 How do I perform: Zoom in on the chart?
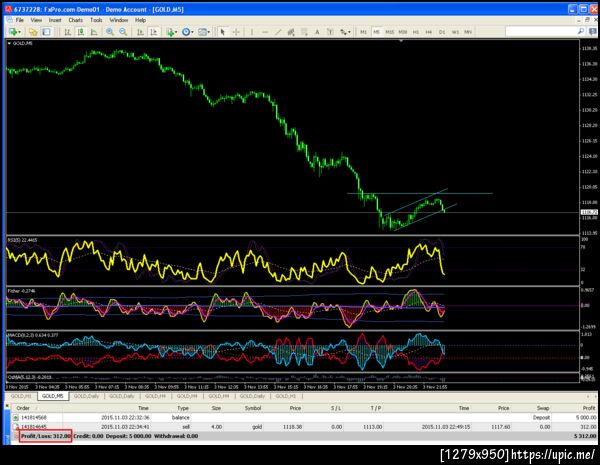(110, 32)
